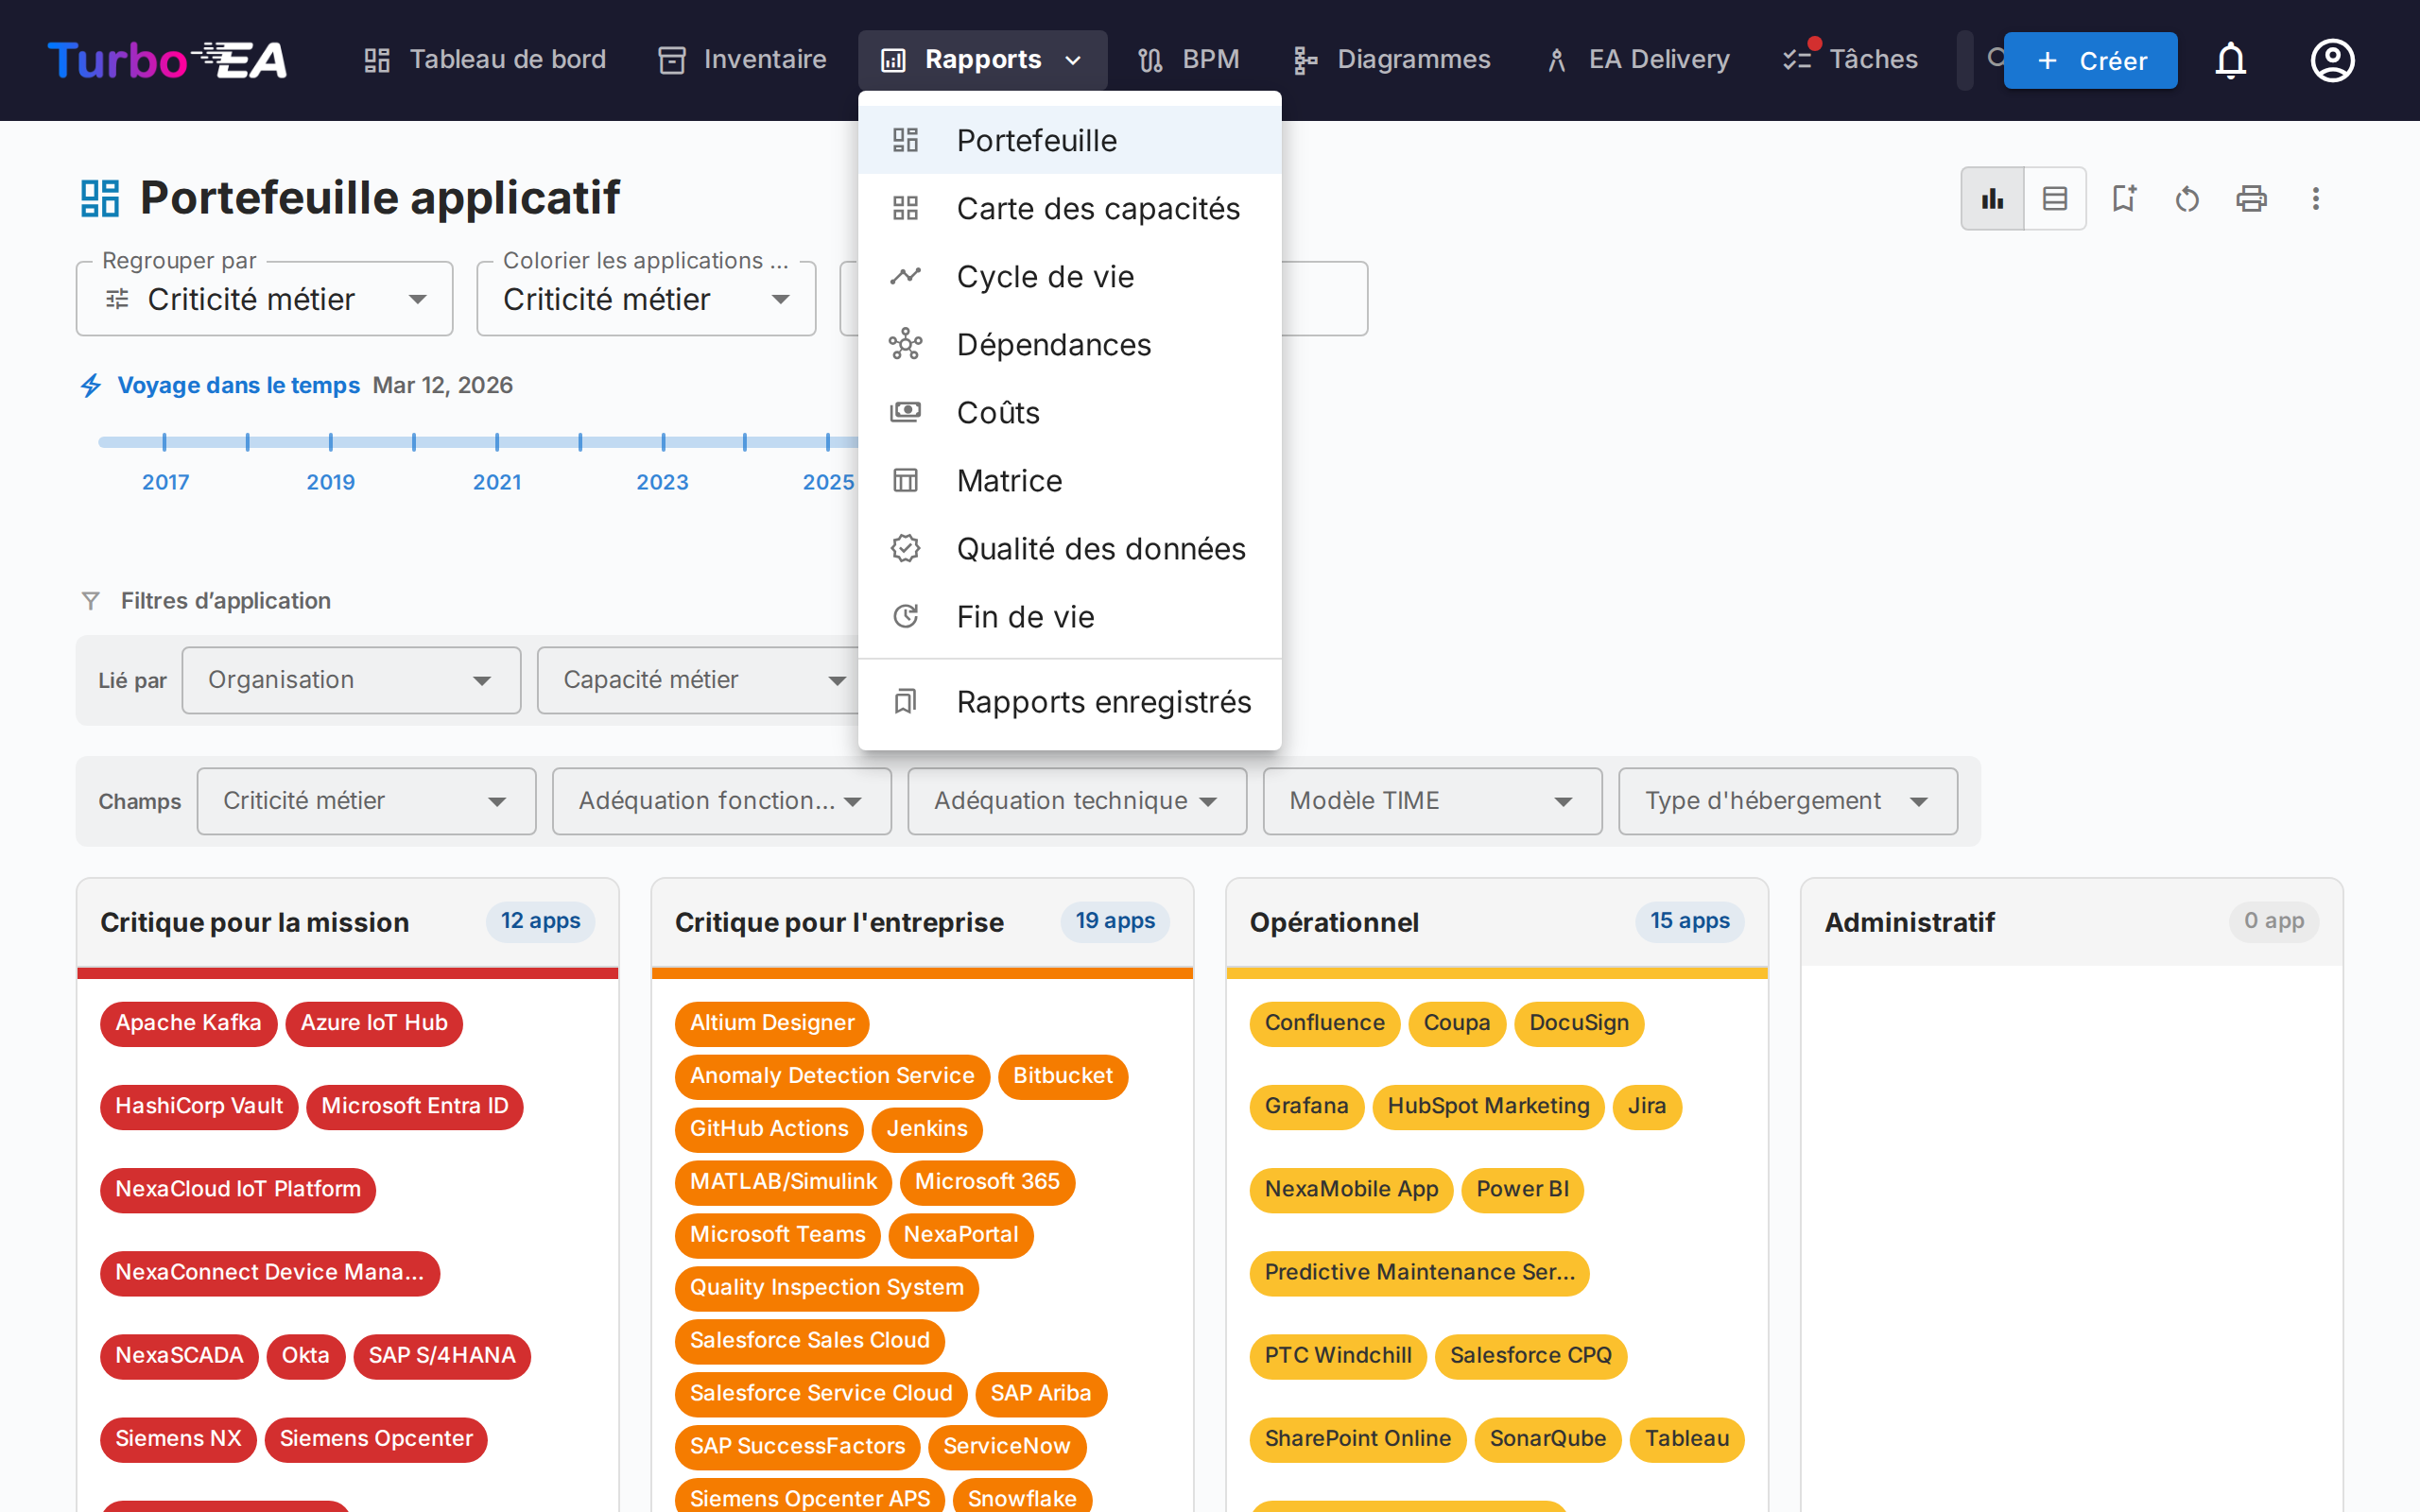Switch to table view icon
Screen dimensions: 2420x1512
(2054, 199)
